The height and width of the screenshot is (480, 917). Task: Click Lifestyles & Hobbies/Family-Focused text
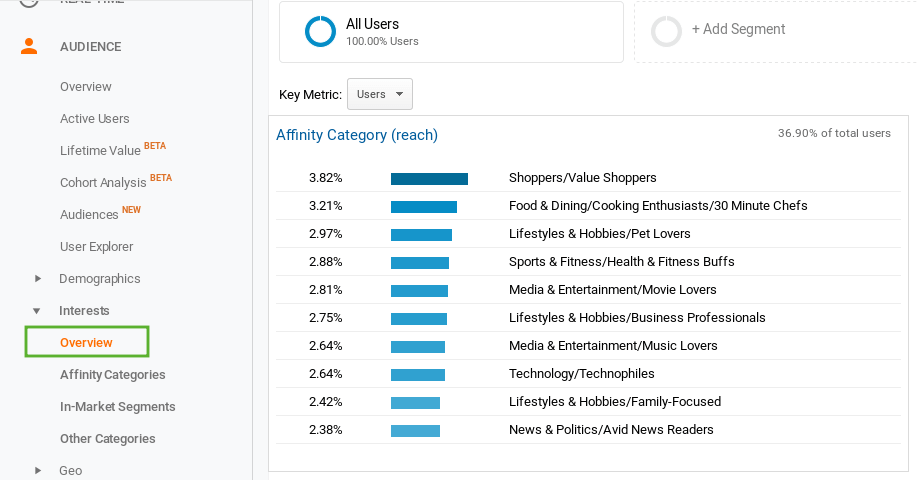[615, 402]
